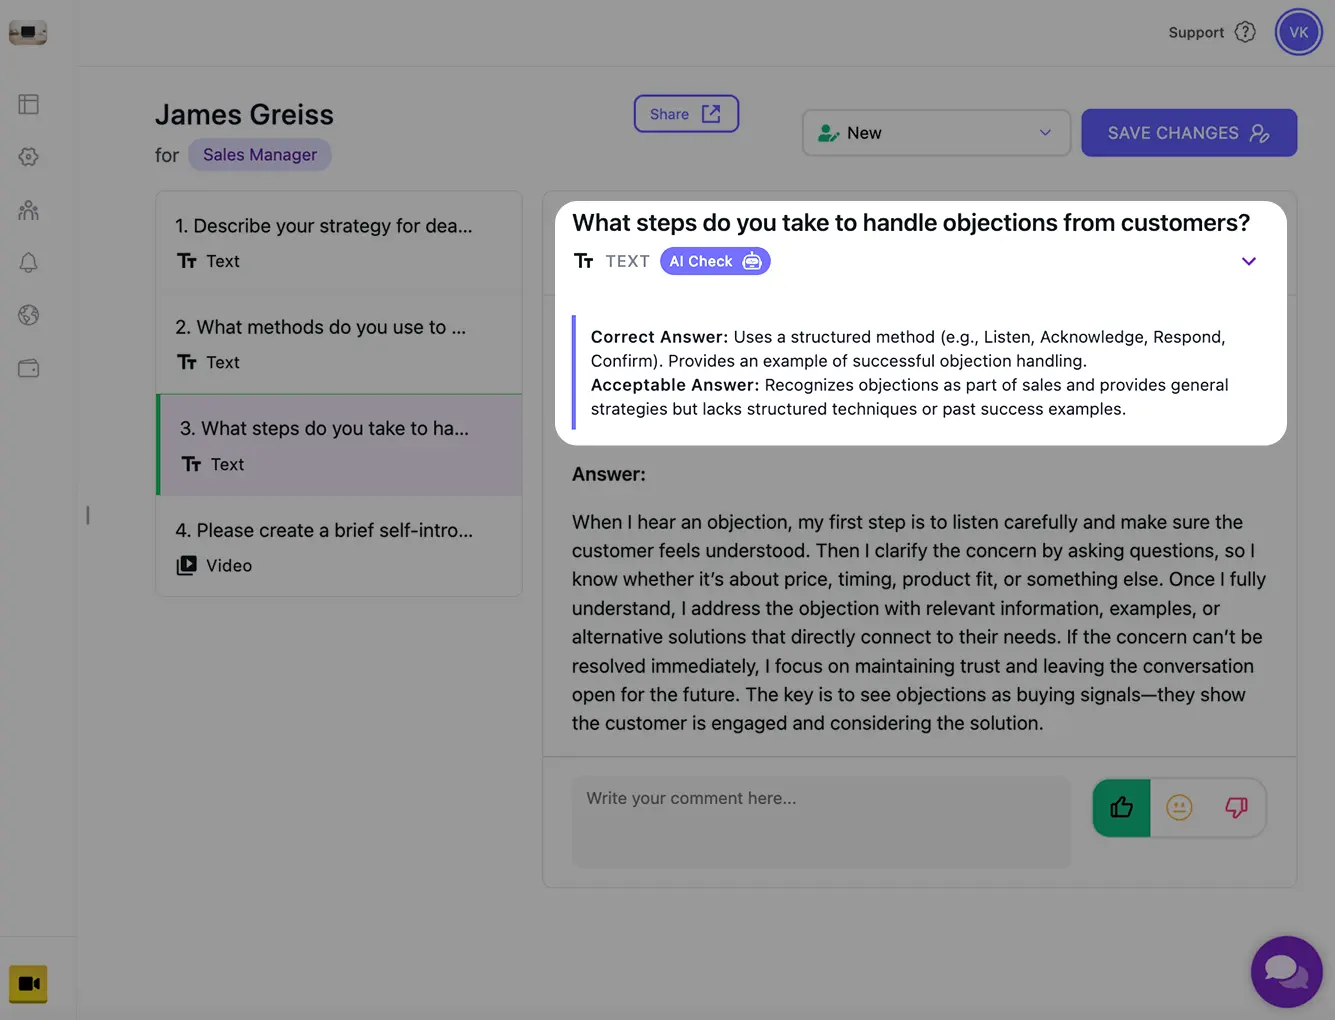The height and width of the screenshot is (1020, 1335).
Task: Open the purple chat bubble widget
Action: point(1286,971)
